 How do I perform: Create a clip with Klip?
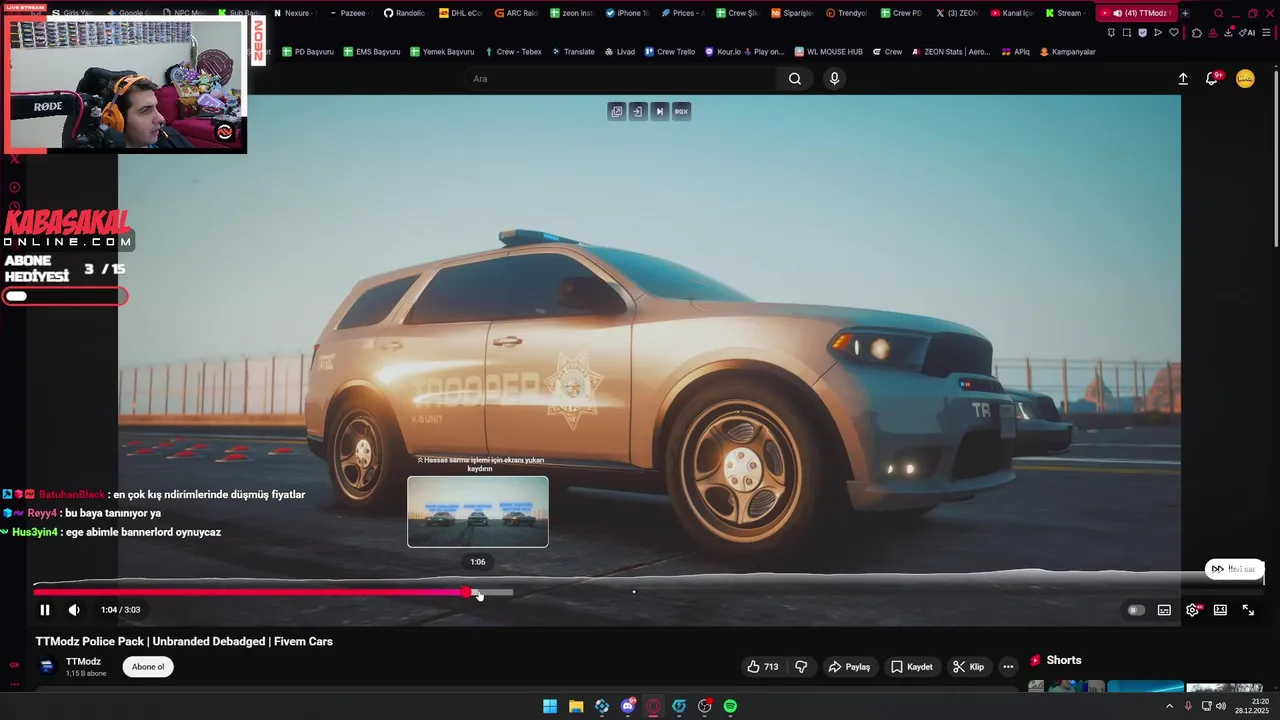point(968,667)
